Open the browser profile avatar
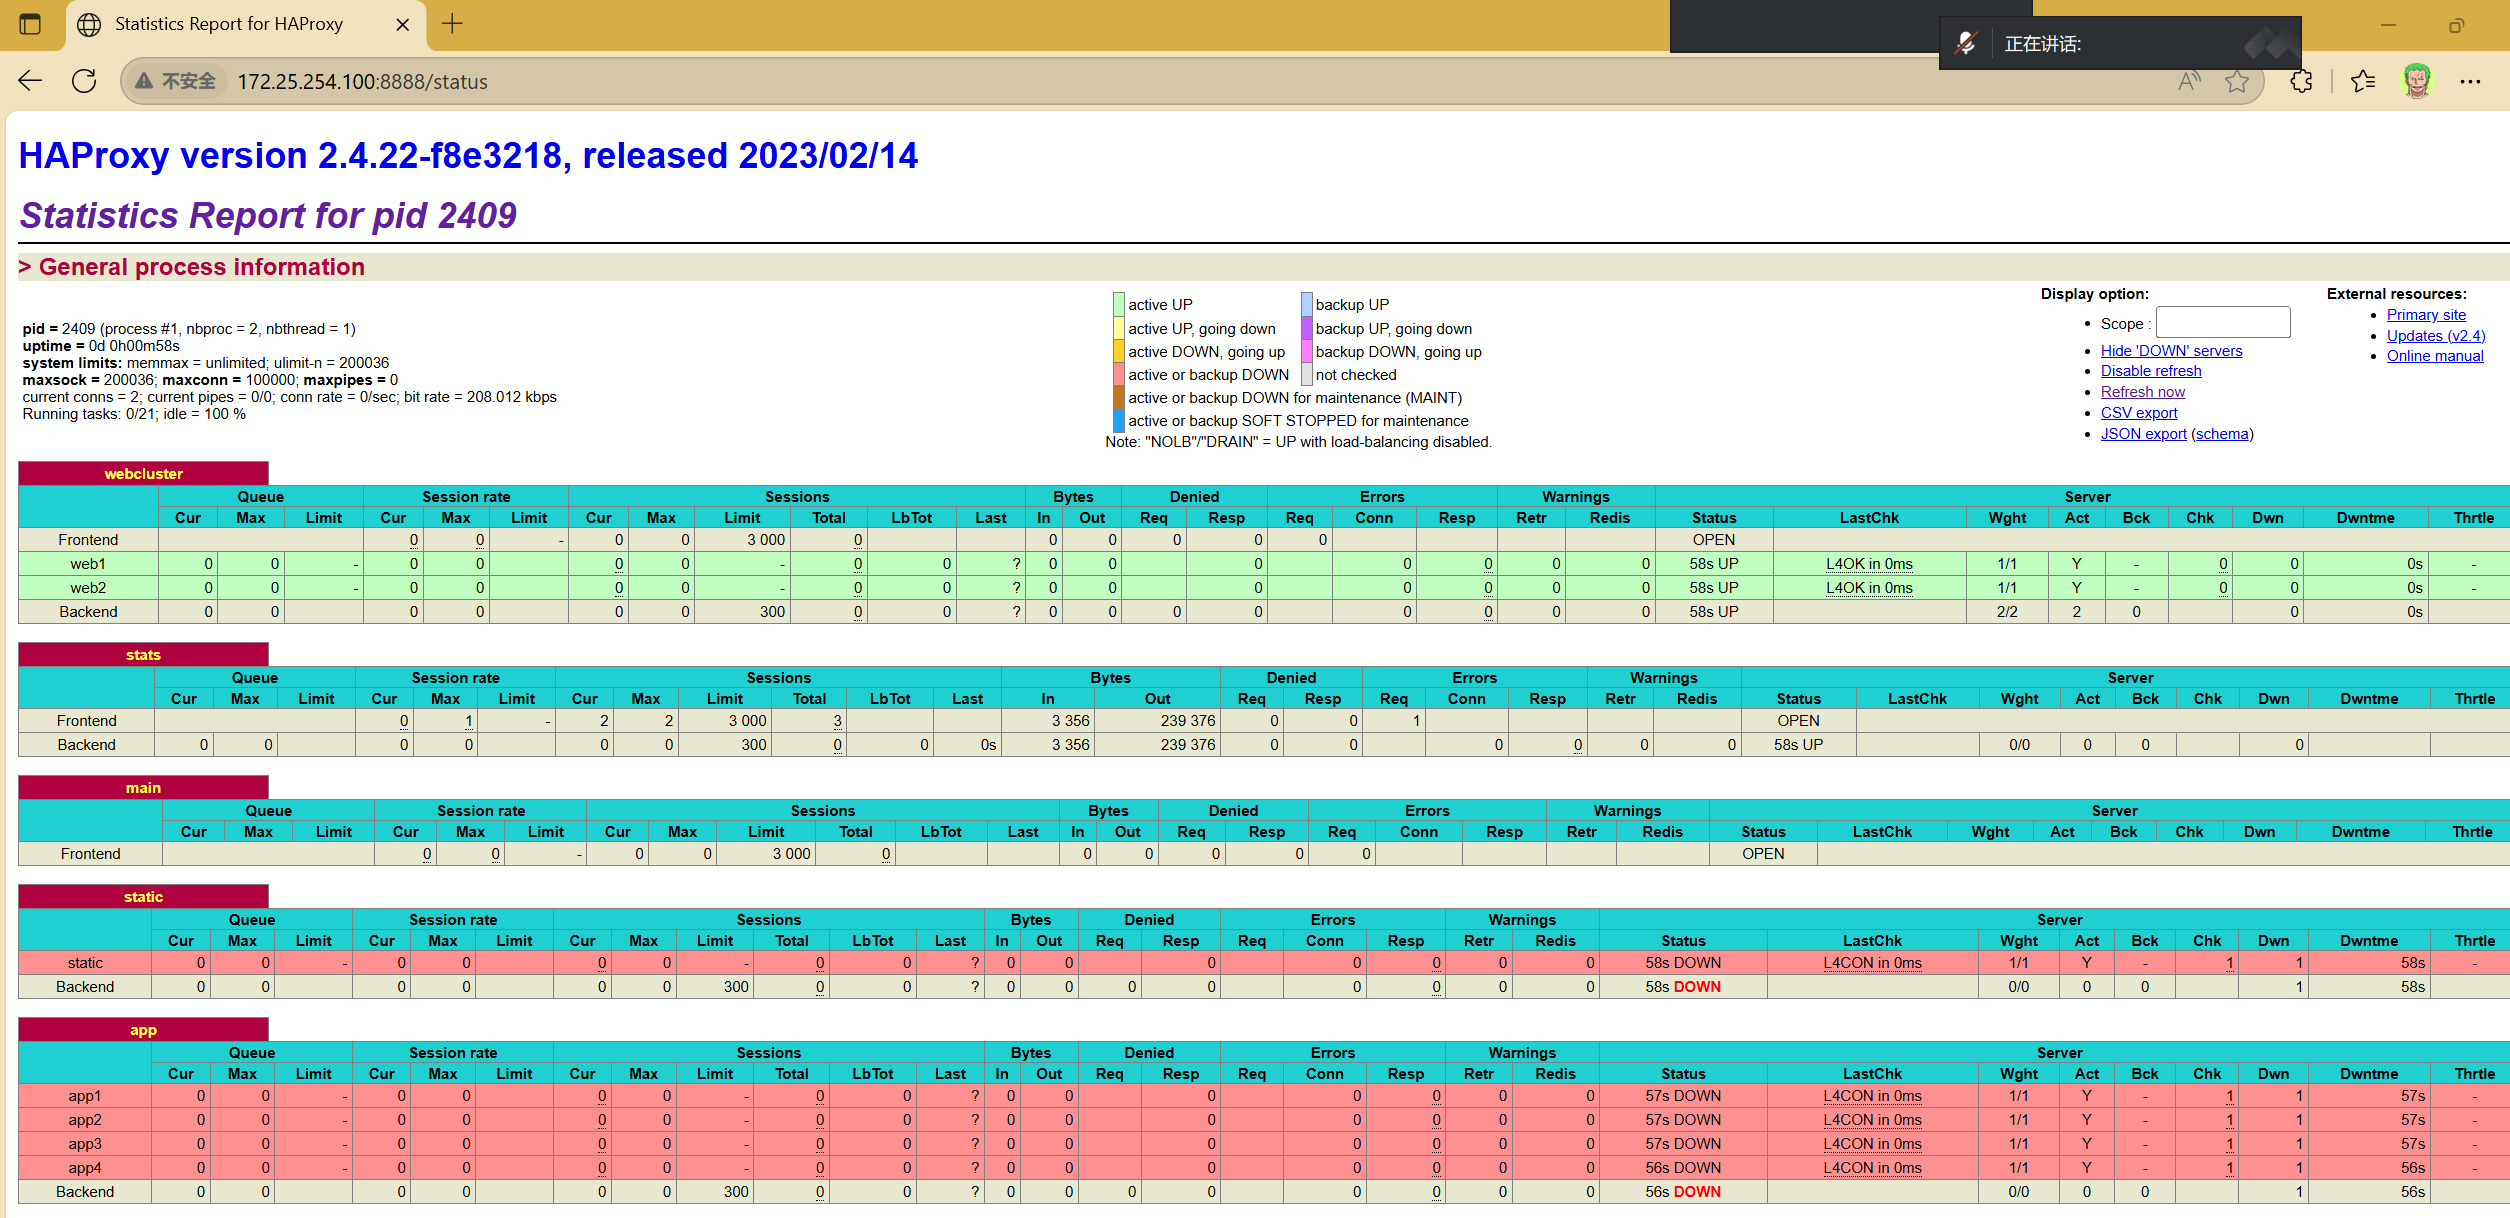 coord(2417,81)
